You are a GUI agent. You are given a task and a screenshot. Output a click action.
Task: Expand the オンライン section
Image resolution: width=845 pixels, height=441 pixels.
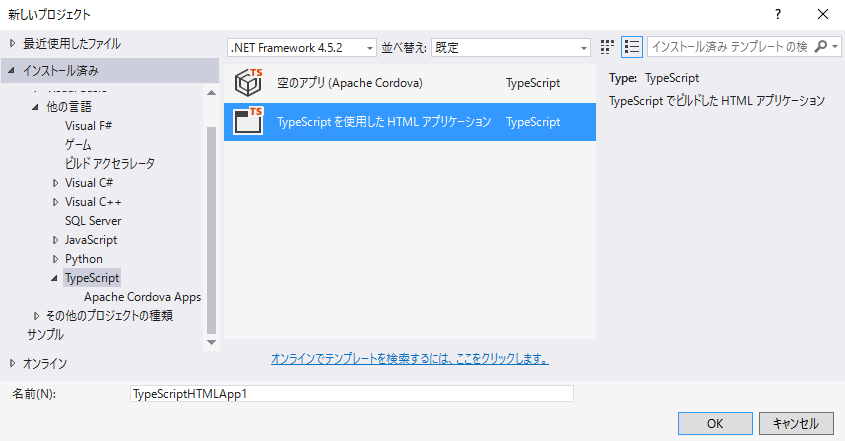coord(12,363)
